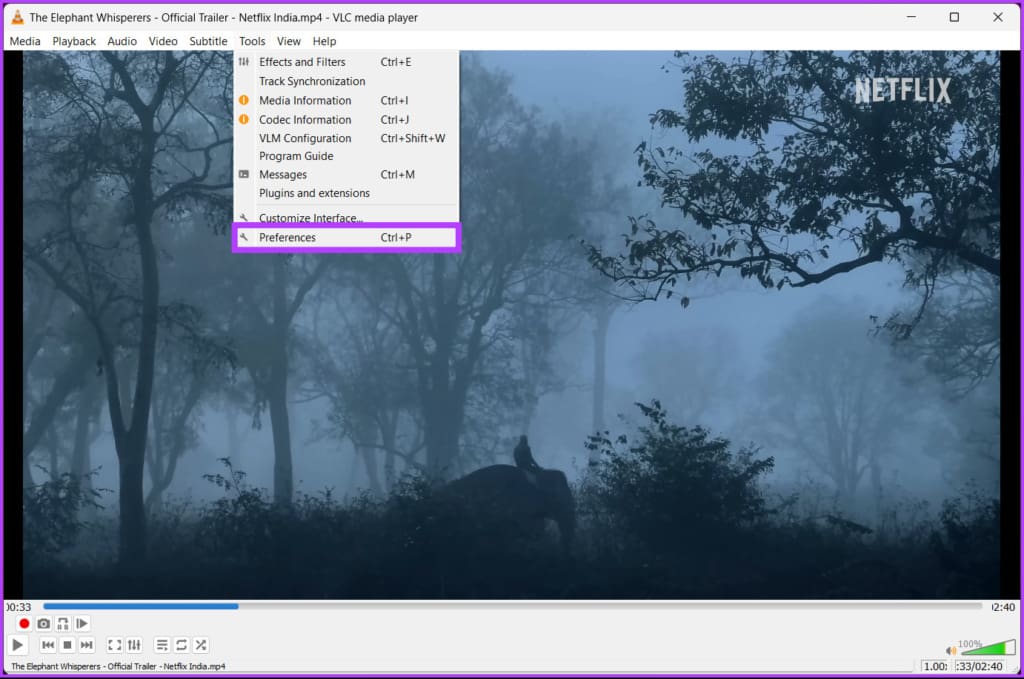Open the Audio menu
The width and height of the screenshot is (1024, 679).
coord(122,41)
